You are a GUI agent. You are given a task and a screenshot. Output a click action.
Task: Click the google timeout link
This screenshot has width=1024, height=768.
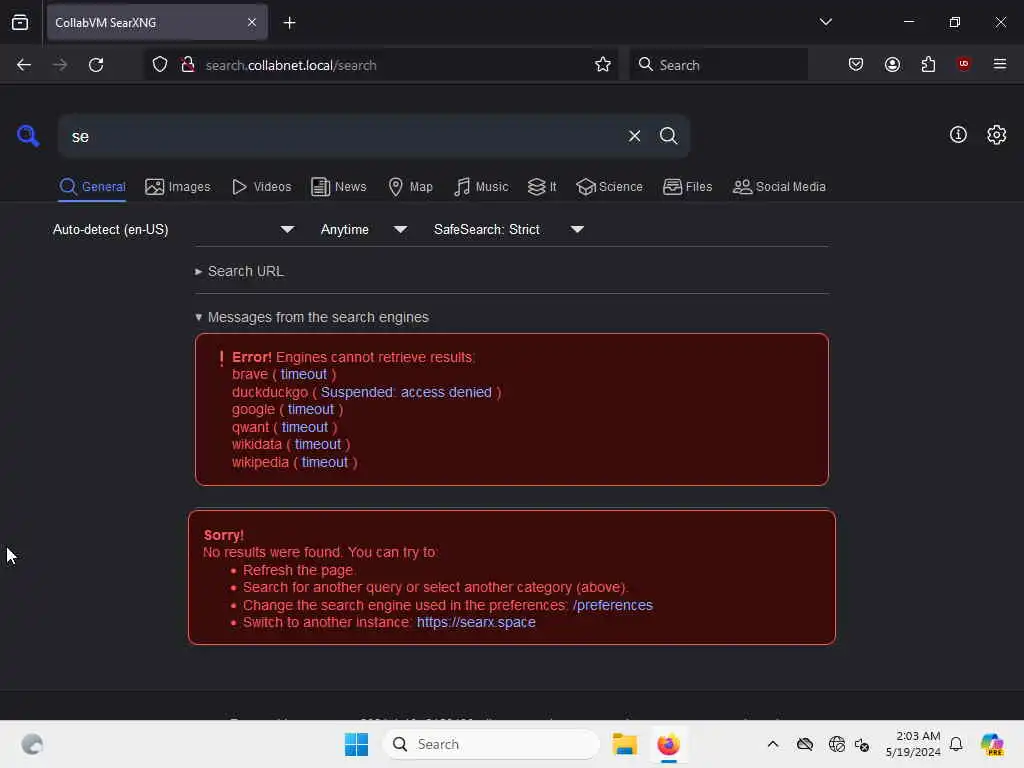(311, 409)
